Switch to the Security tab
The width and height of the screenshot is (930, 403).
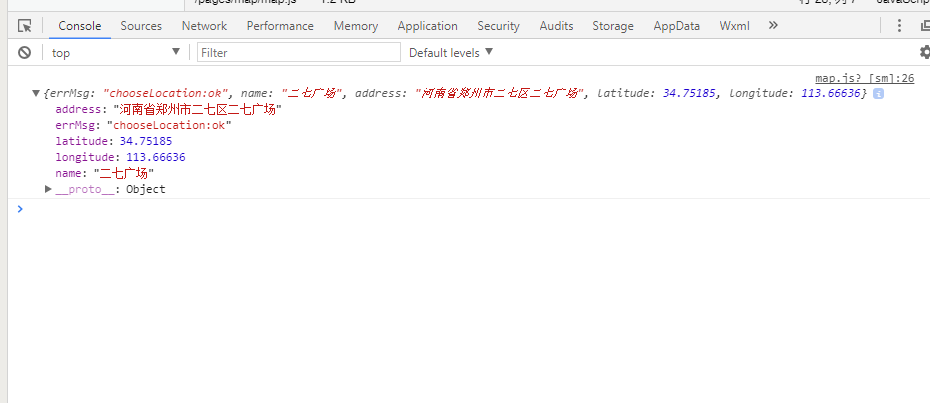tap(498, 26)
